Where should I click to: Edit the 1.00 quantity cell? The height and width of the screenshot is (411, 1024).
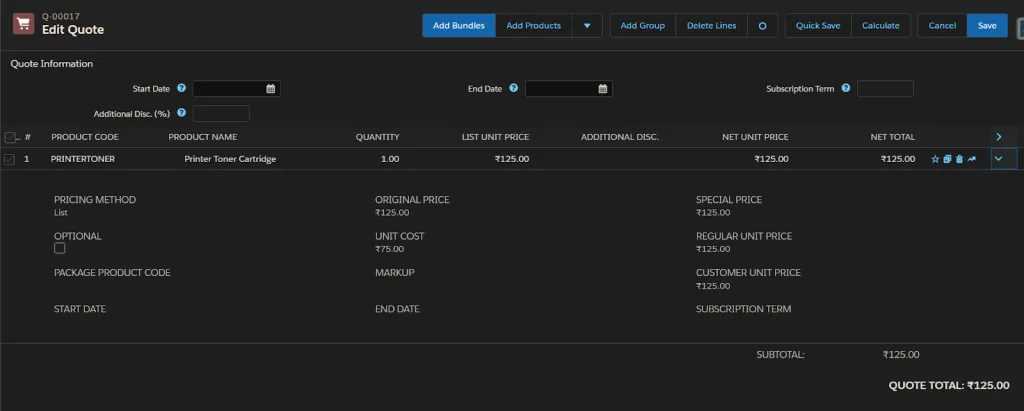coord(390,159)
